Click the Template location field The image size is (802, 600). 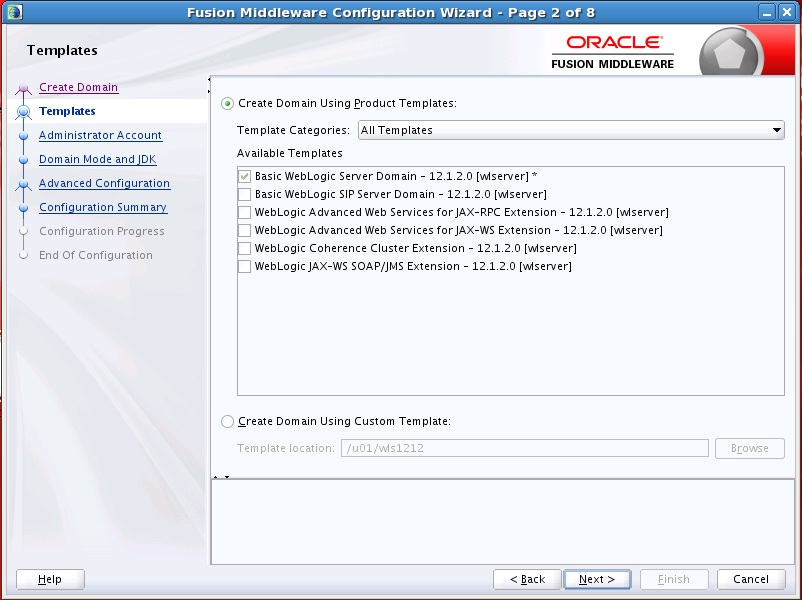524,448
